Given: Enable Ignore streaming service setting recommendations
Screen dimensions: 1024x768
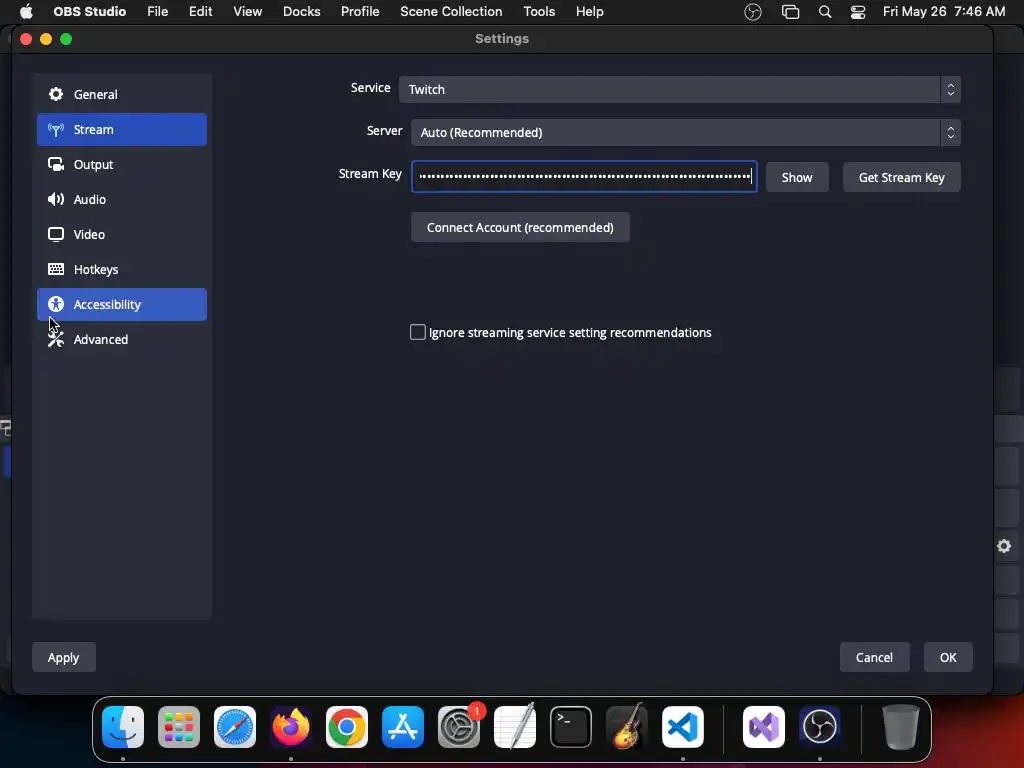Looking at the screenshot, I should tap(418, 332).
